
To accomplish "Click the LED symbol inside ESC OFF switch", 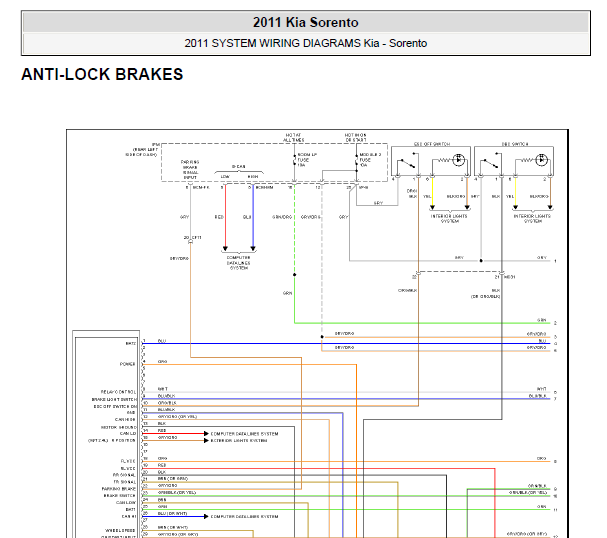I will point(459,159).
